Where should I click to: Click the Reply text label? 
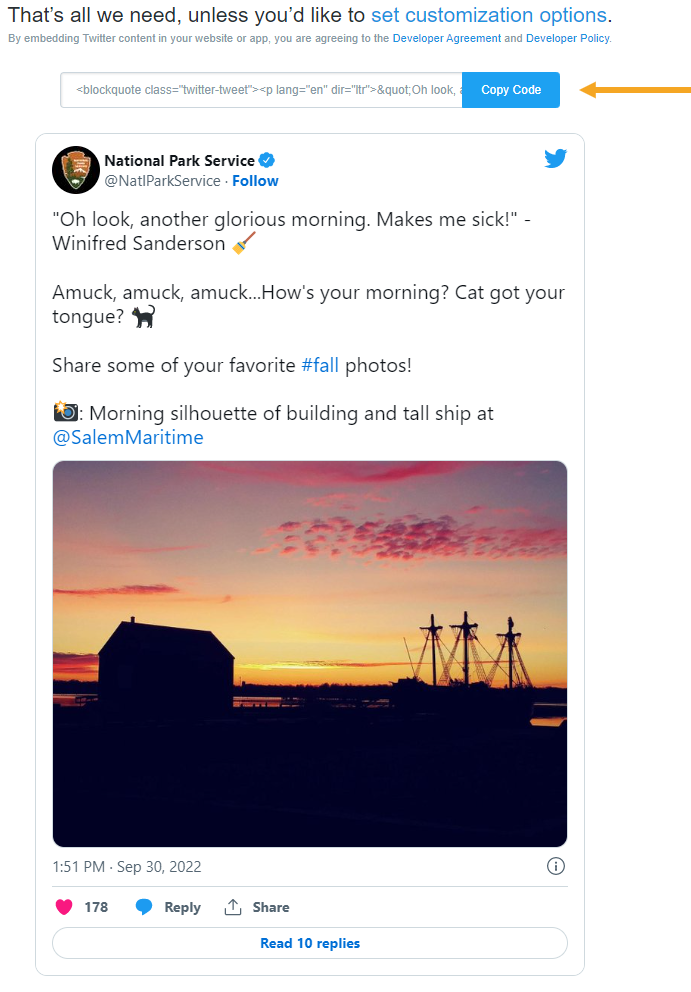click(x=182, y=907)
